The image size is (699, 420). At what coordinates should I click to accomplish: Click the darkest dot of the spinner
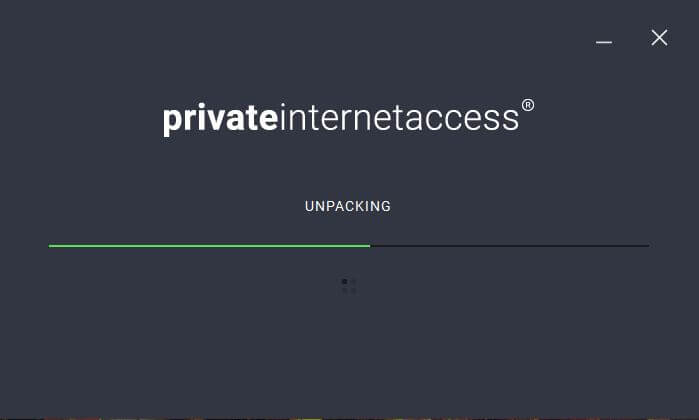click(x=344, y=282)
